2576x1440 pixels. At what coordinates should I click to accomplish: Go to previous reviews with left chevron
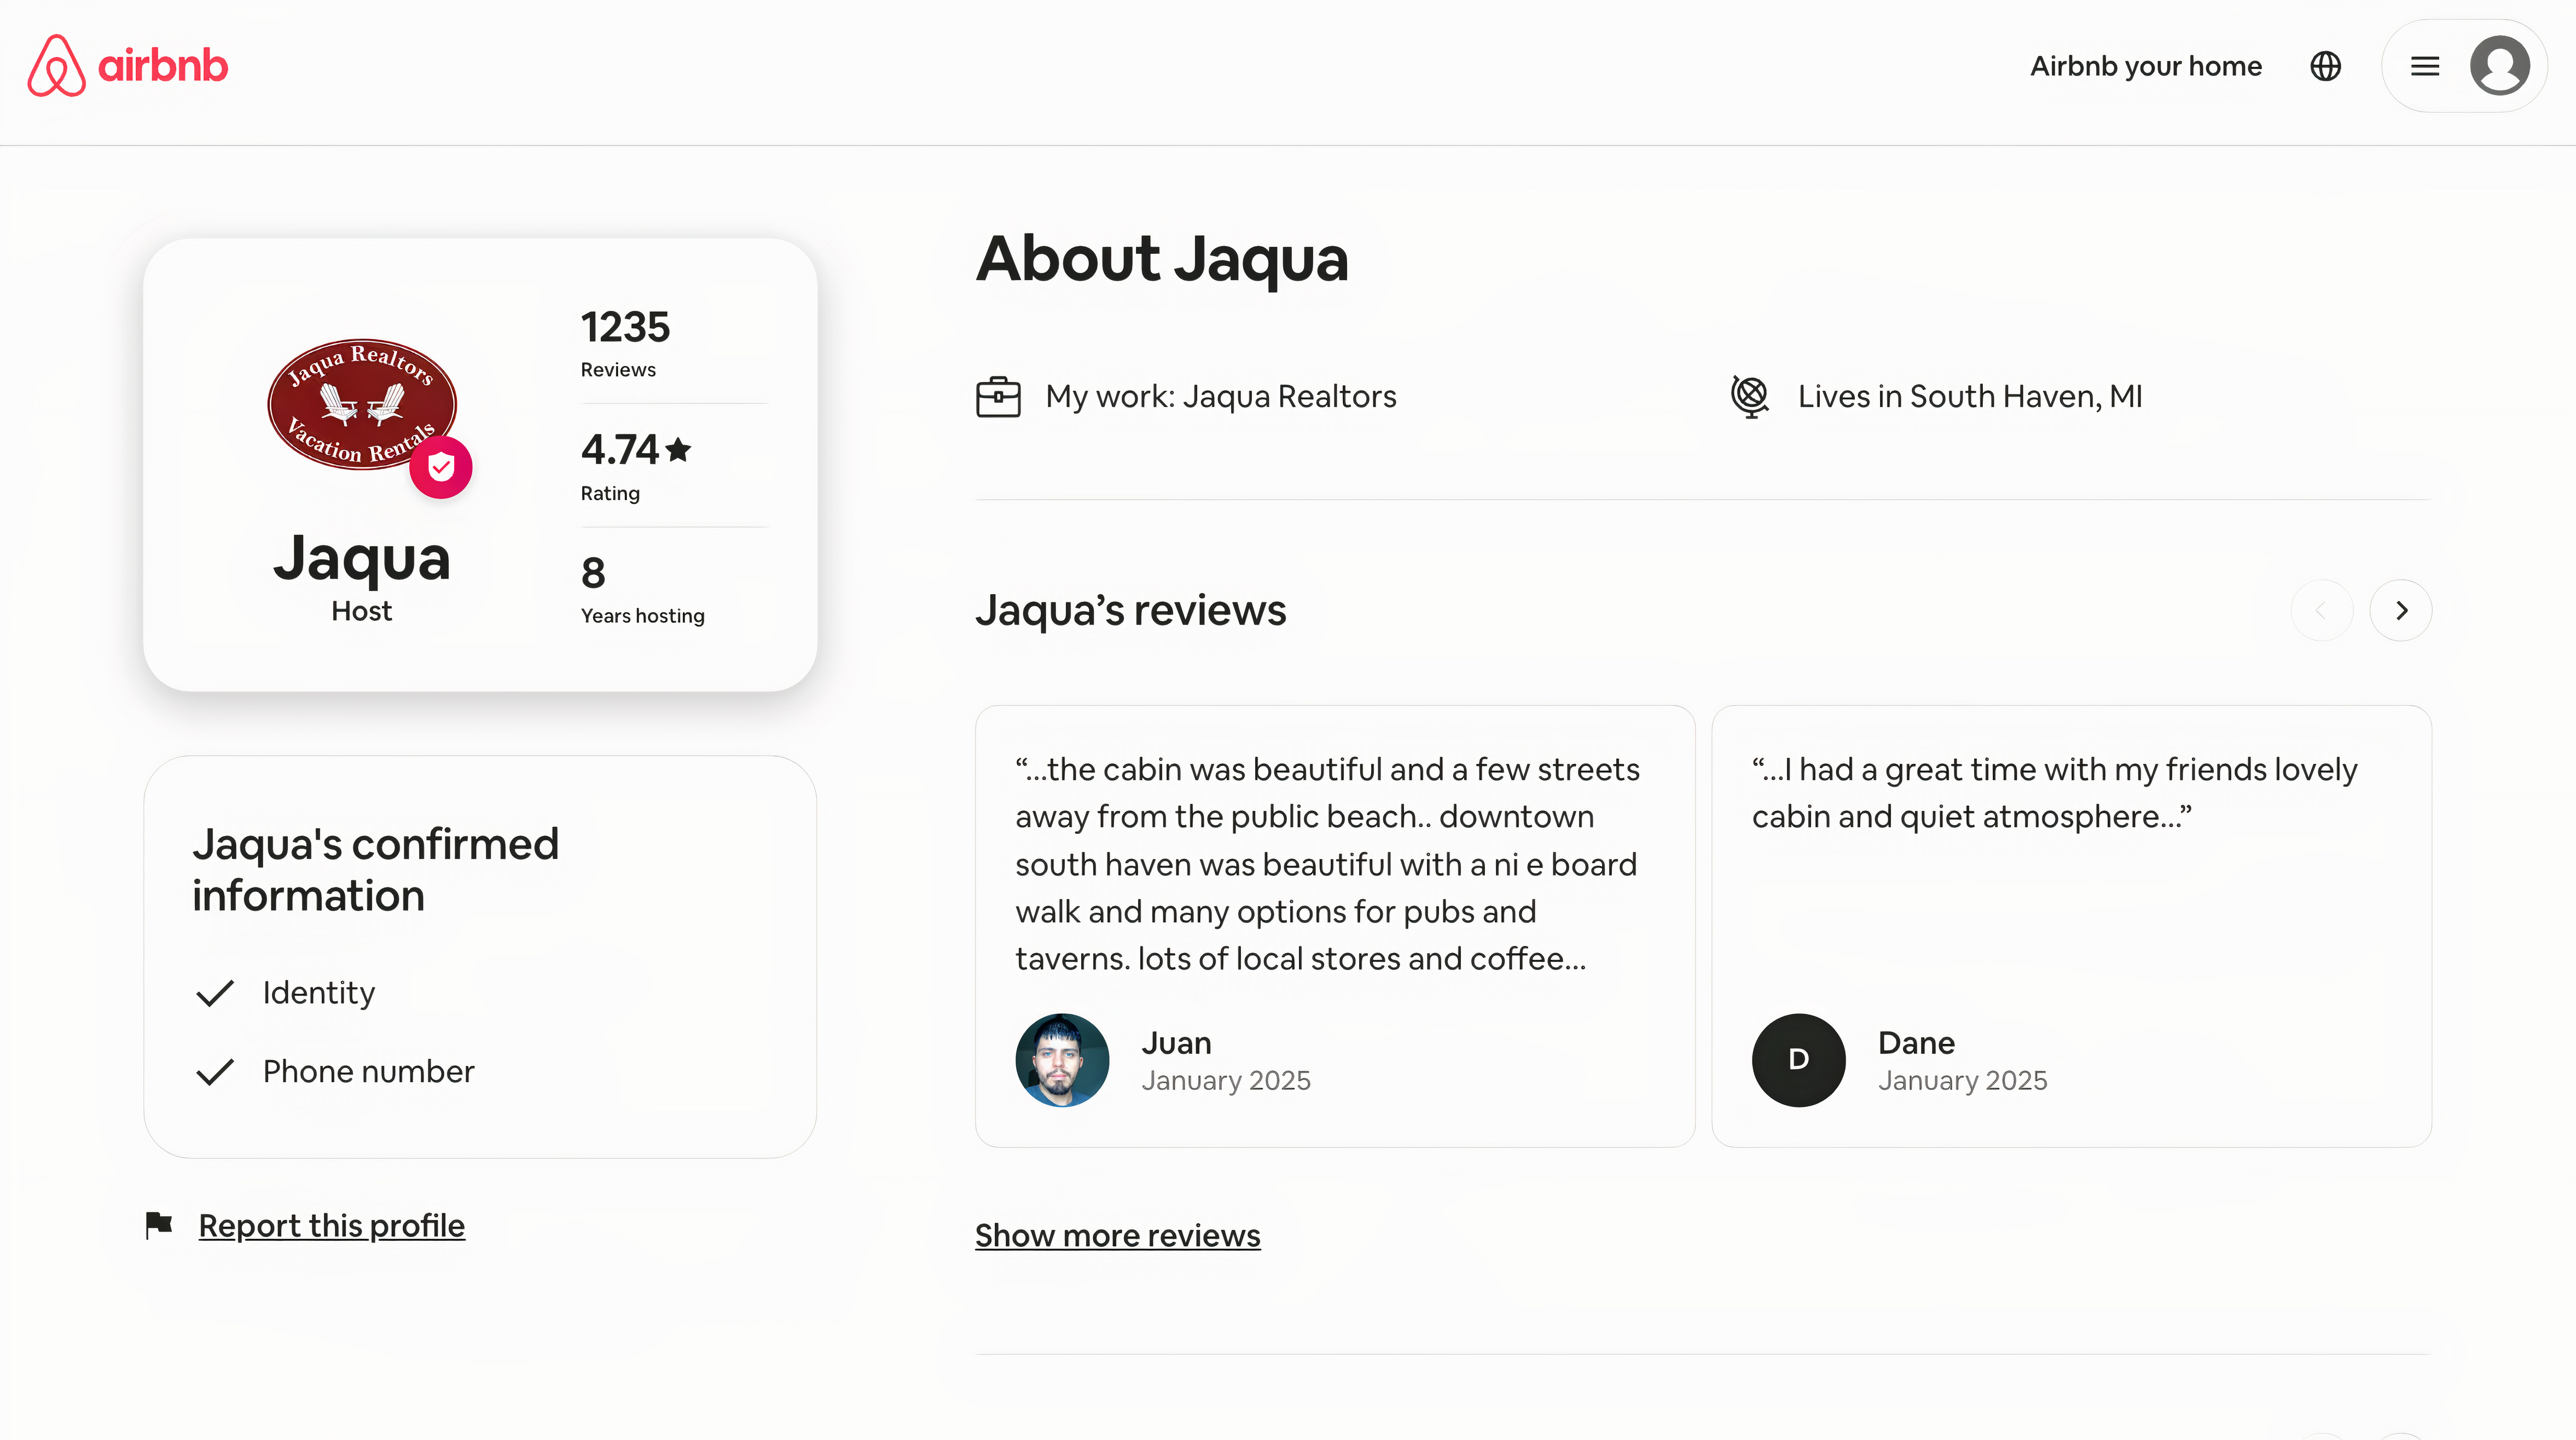(x=2322, y=610)
